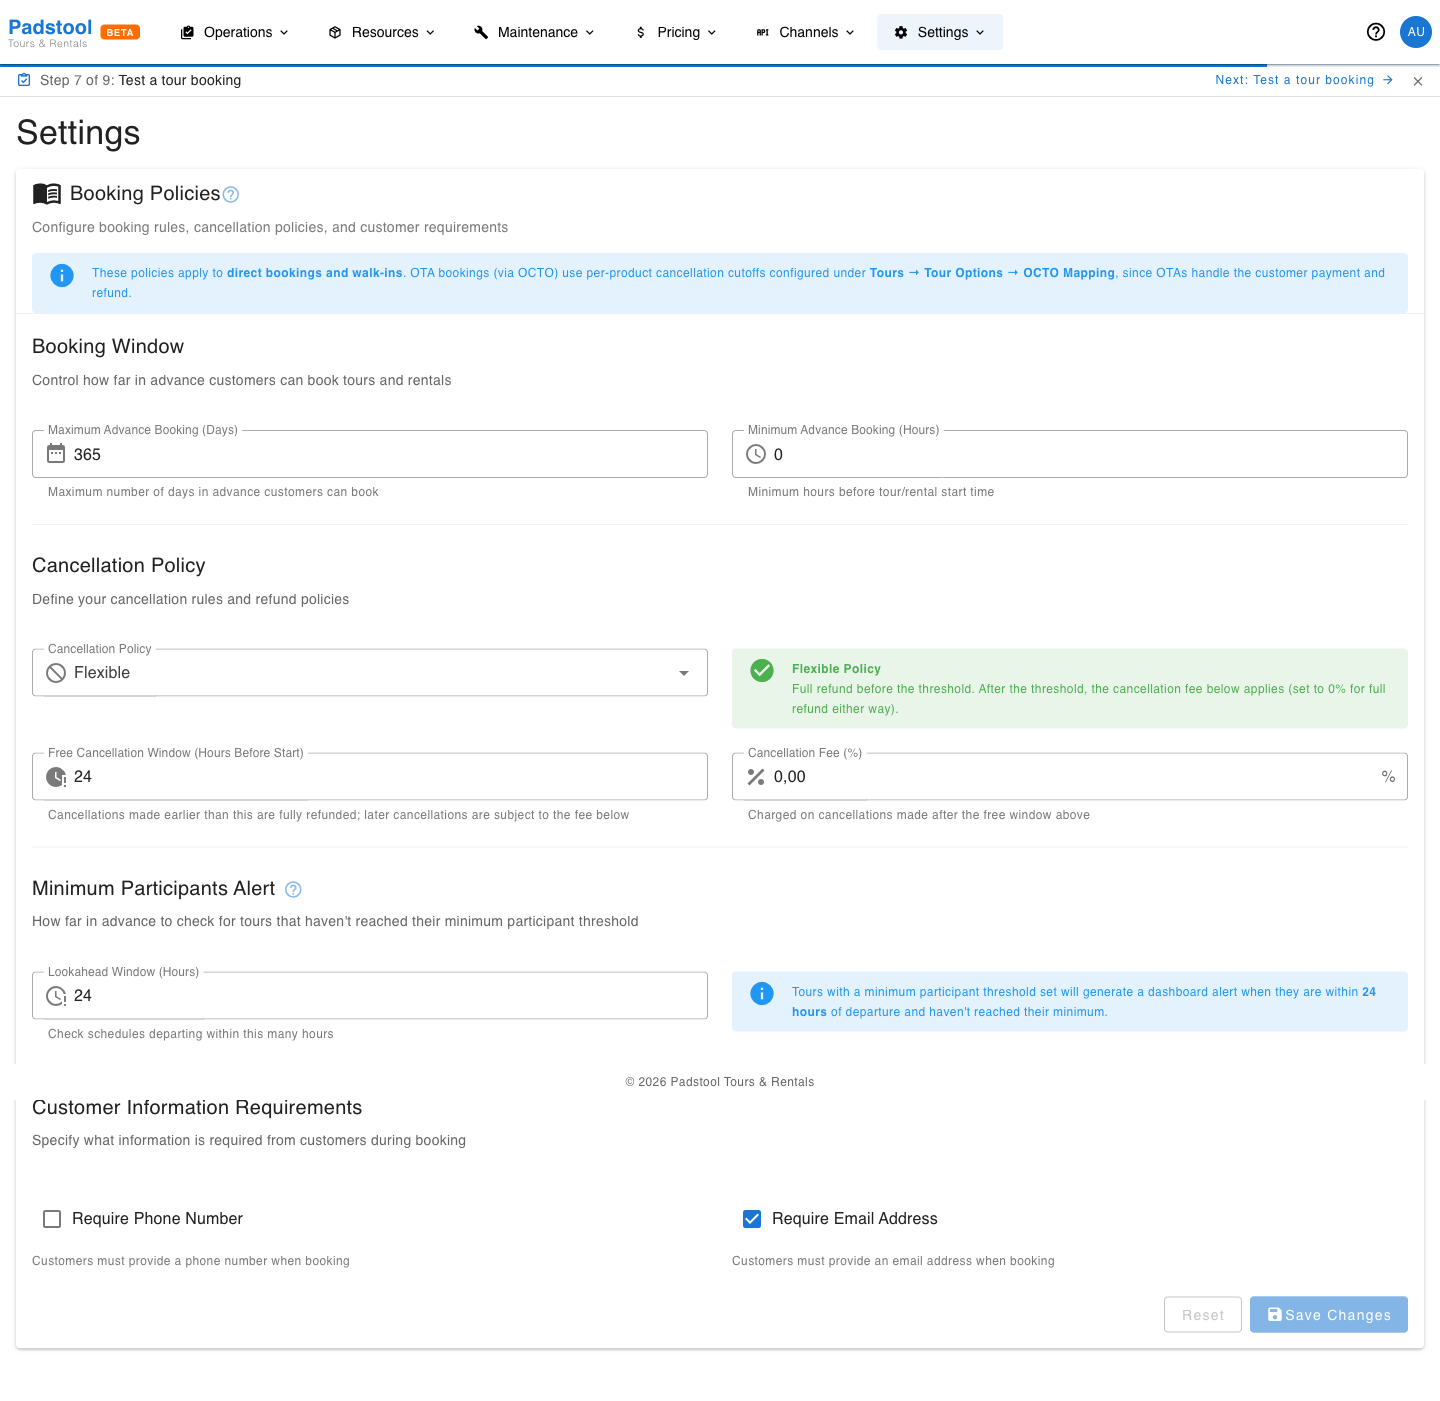This screenshot has width=1440, height=1401.
Task: Click the BETA badge next to logo
Action: coord(120,32)
